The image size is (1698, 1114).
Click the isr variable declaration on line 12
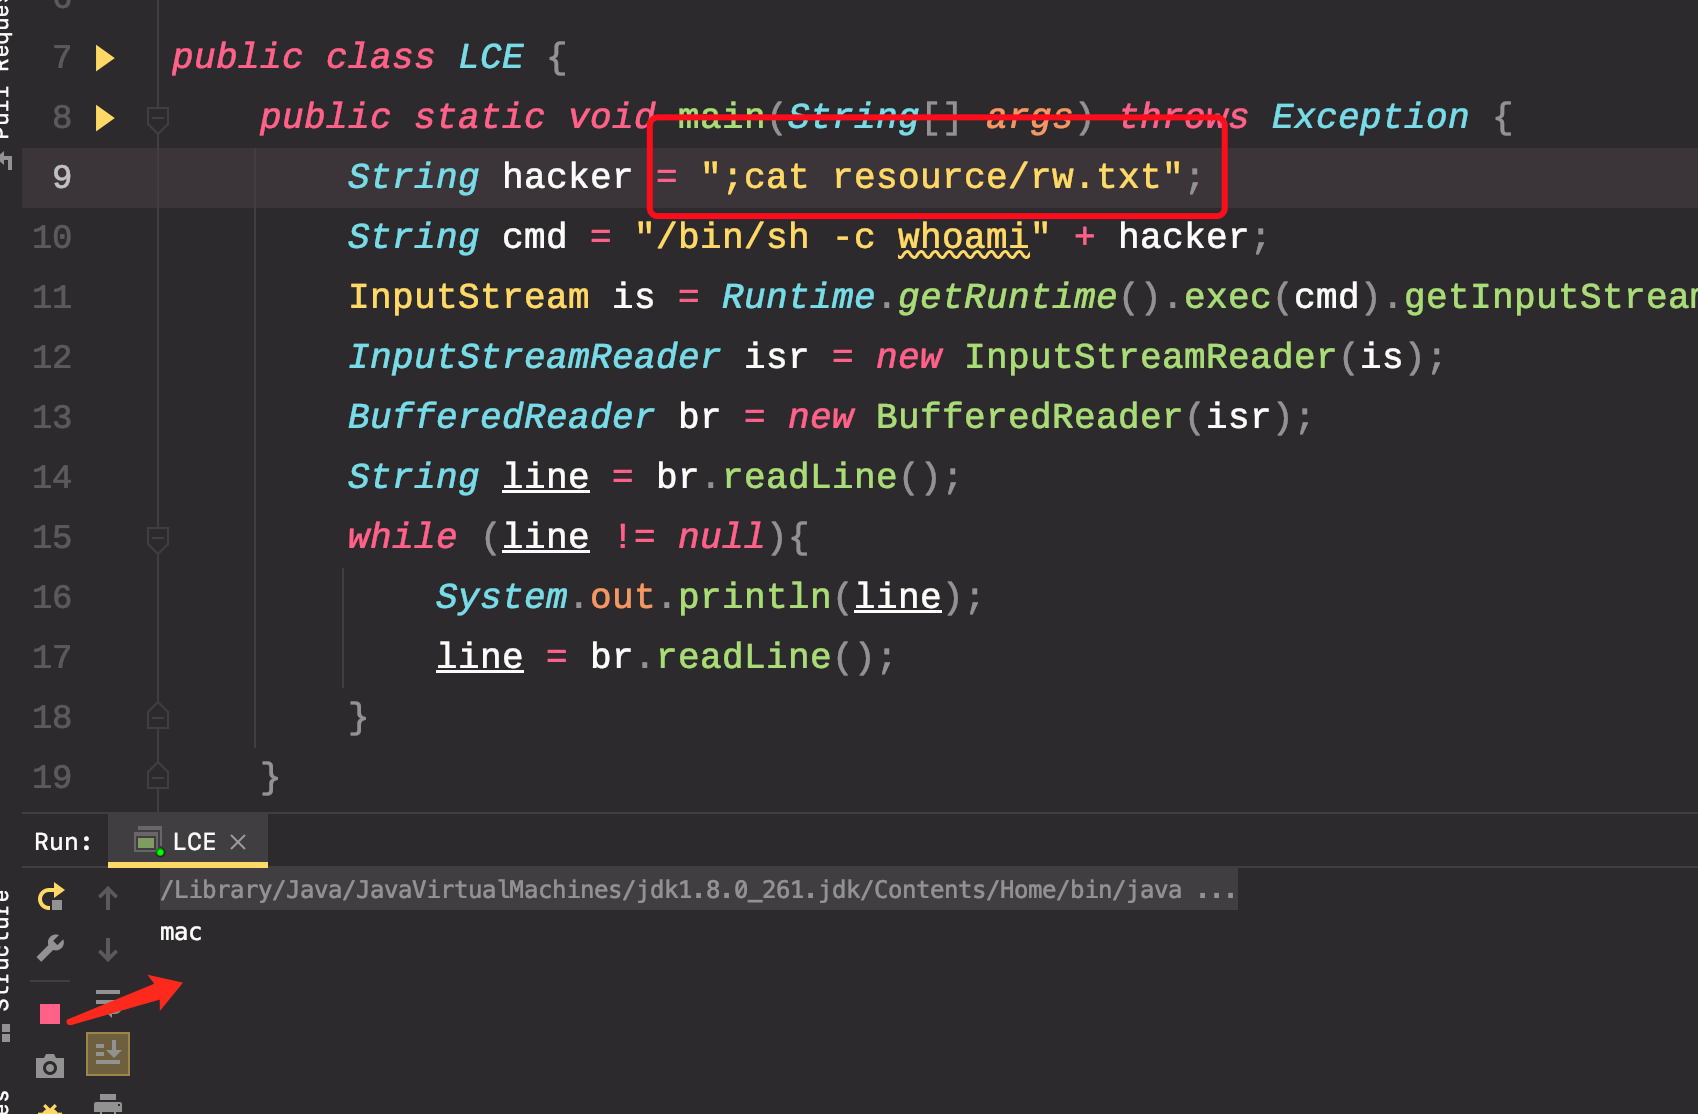click(777, 357)
